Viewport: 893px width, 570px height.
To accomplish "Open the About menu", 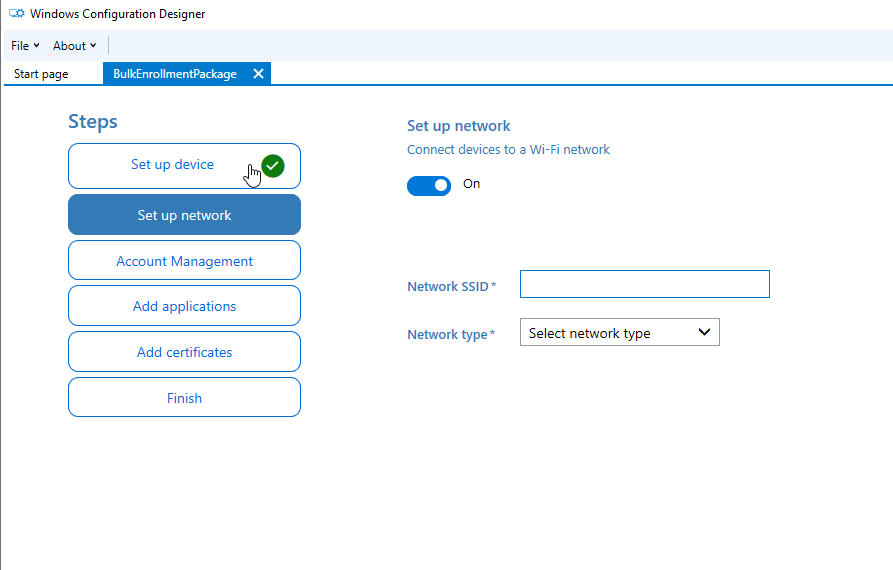I will [x=75, y=46].
